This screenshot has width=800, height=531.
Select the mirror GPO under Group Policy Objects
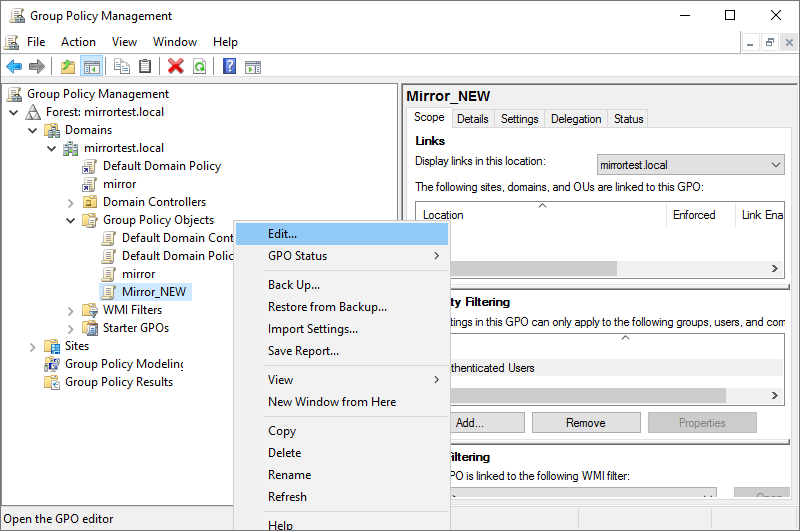coord(138,274)
